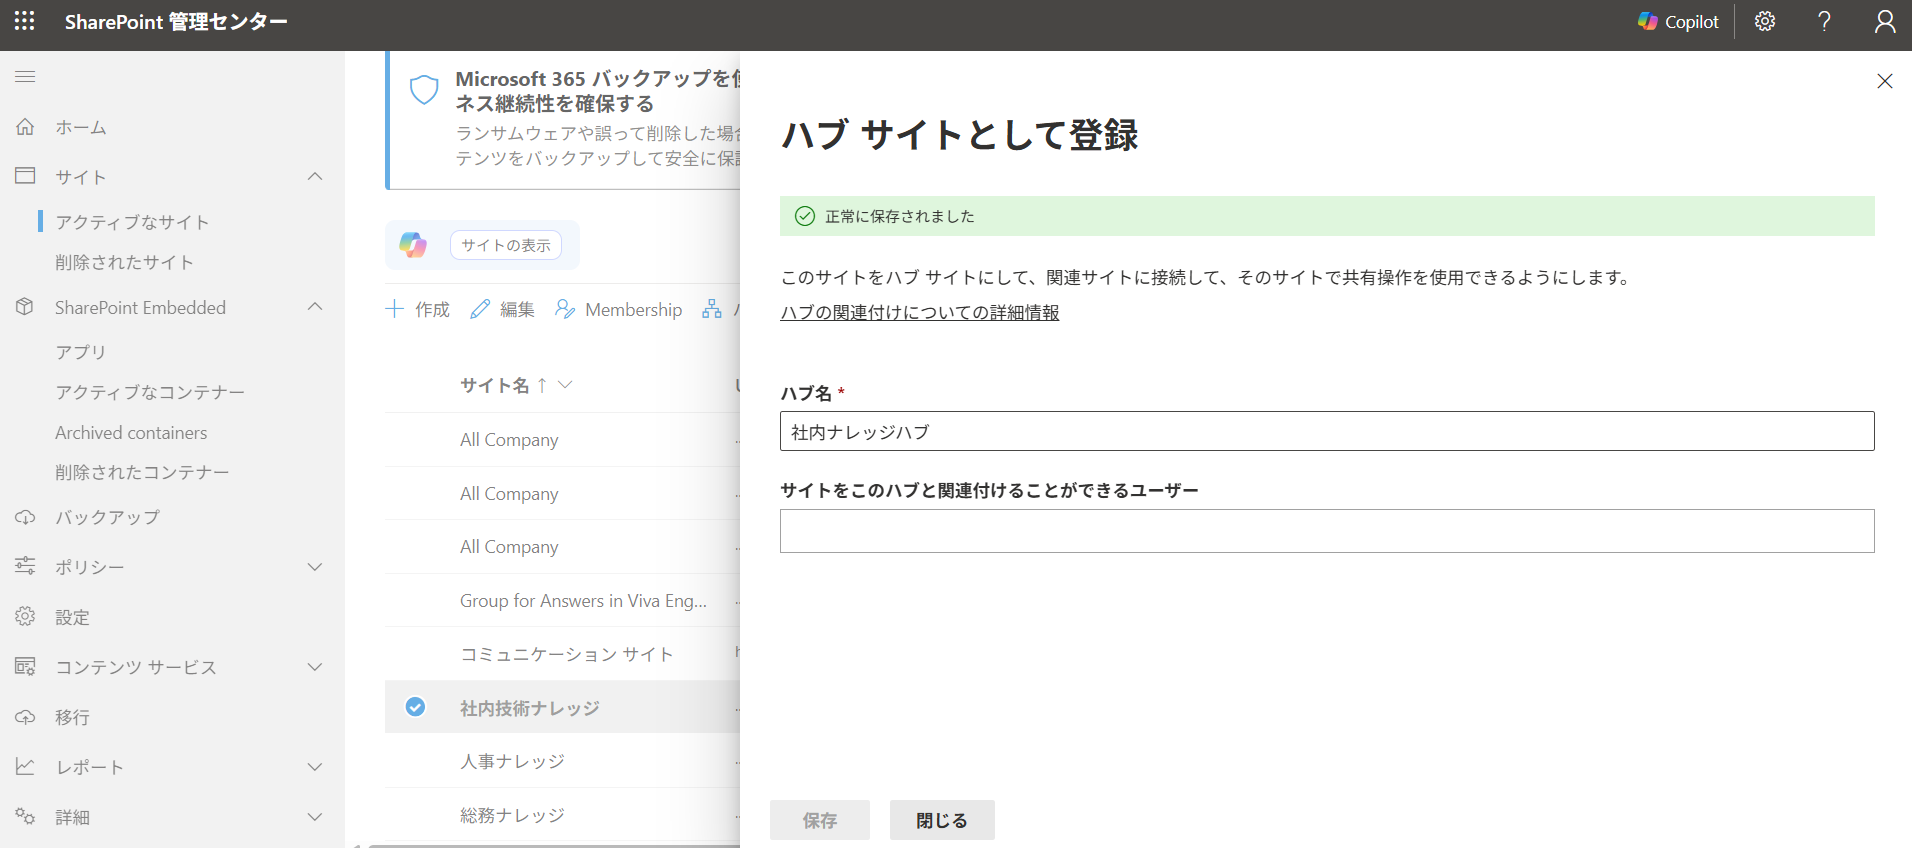This screenshot has width=1912, height=848.
Task: Click the Membership people icon
Action: (x=565, y=309)
